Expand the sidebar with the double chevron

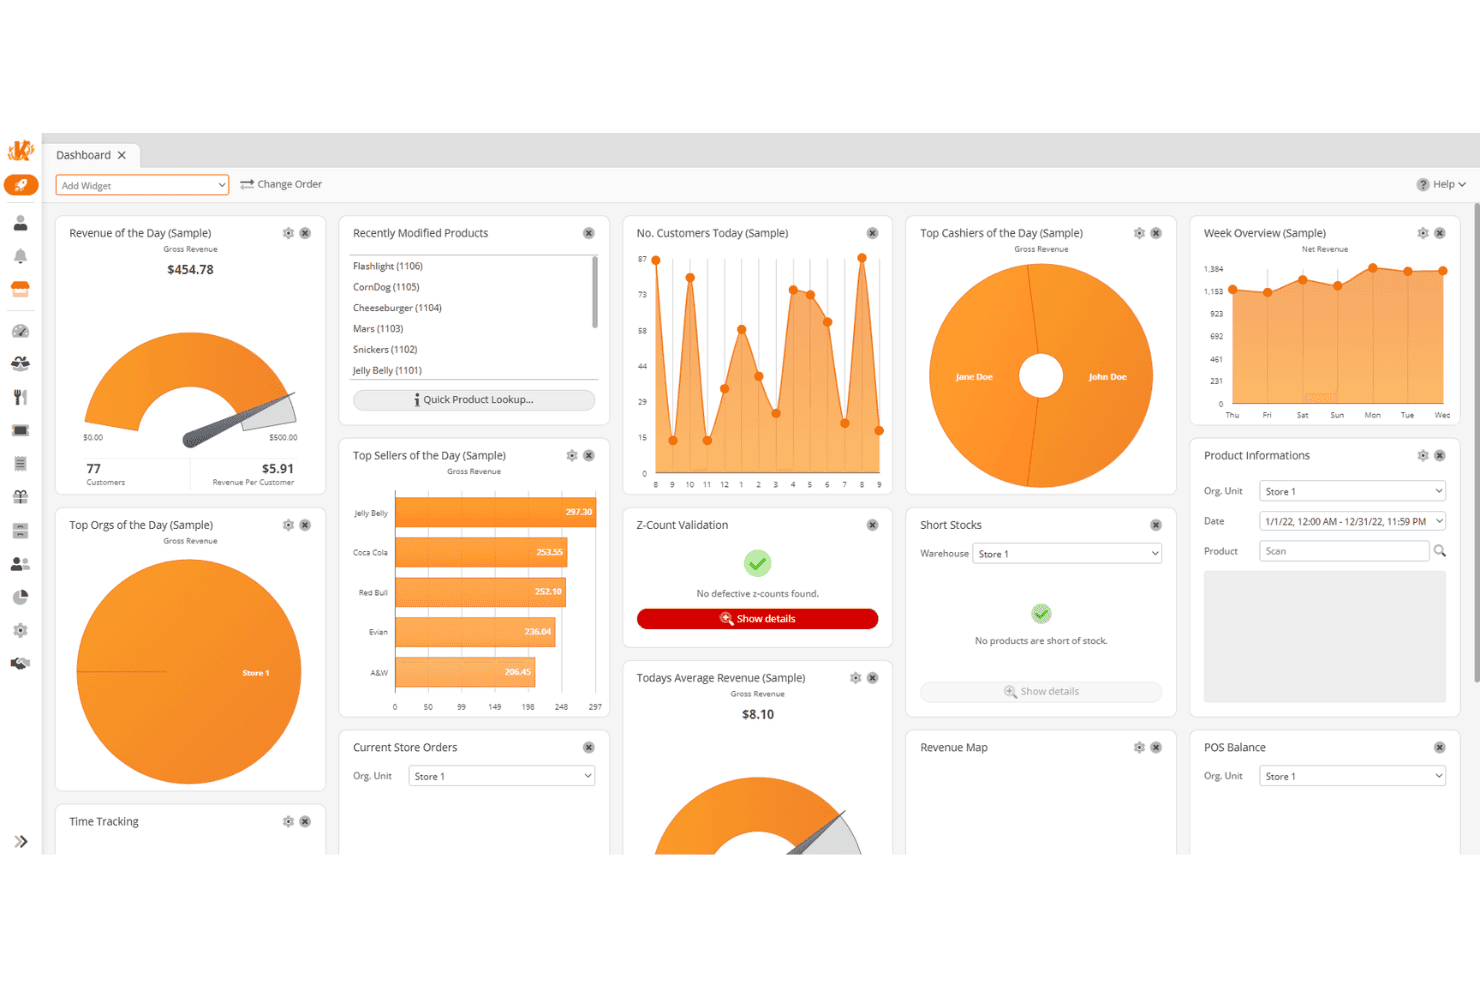(x=20, y=842)
